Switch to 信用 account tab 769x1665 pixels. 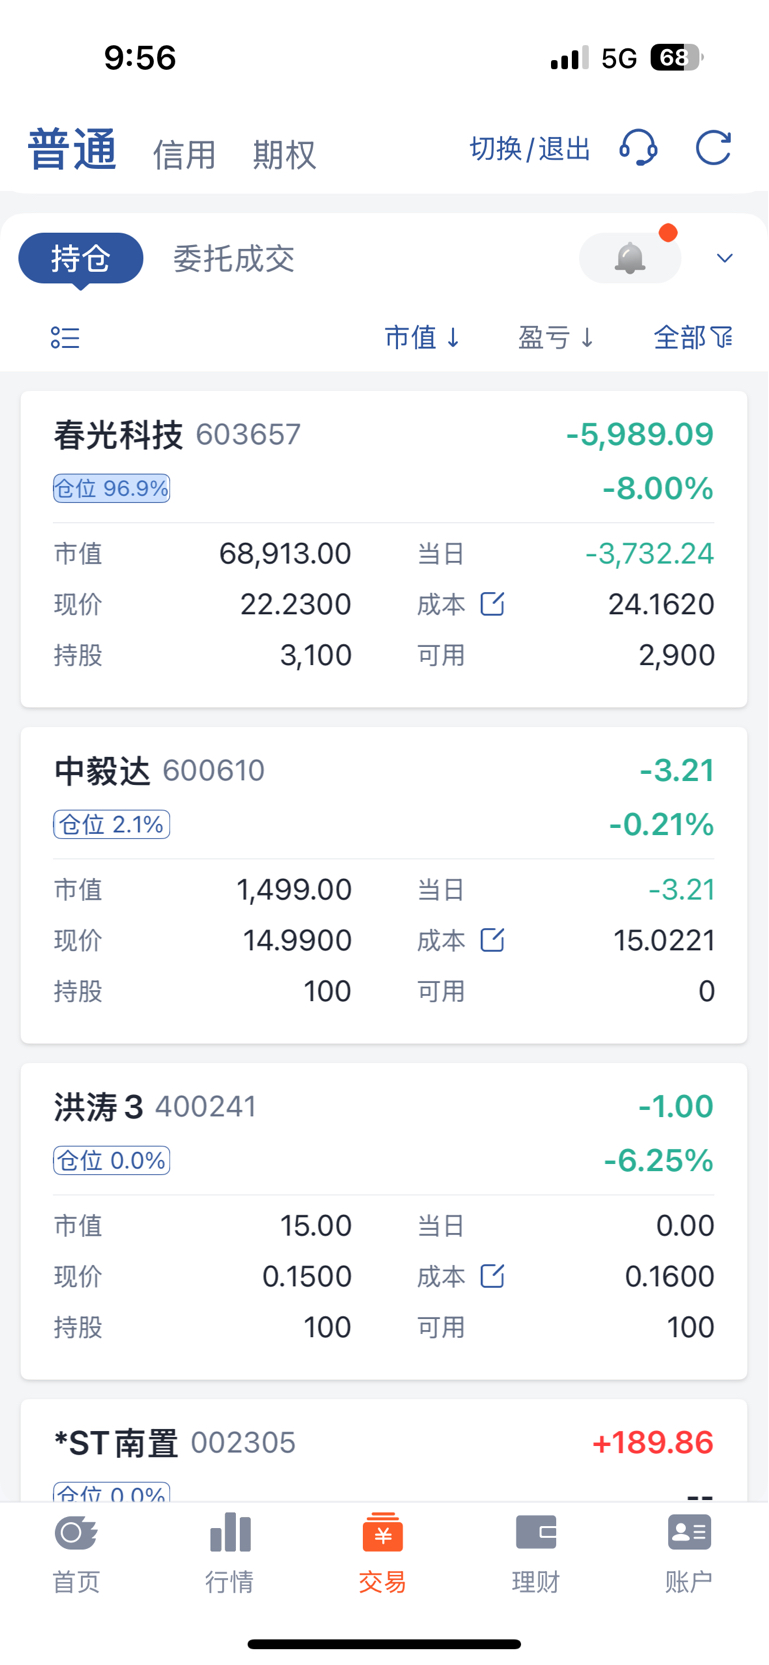coord(184,155)
